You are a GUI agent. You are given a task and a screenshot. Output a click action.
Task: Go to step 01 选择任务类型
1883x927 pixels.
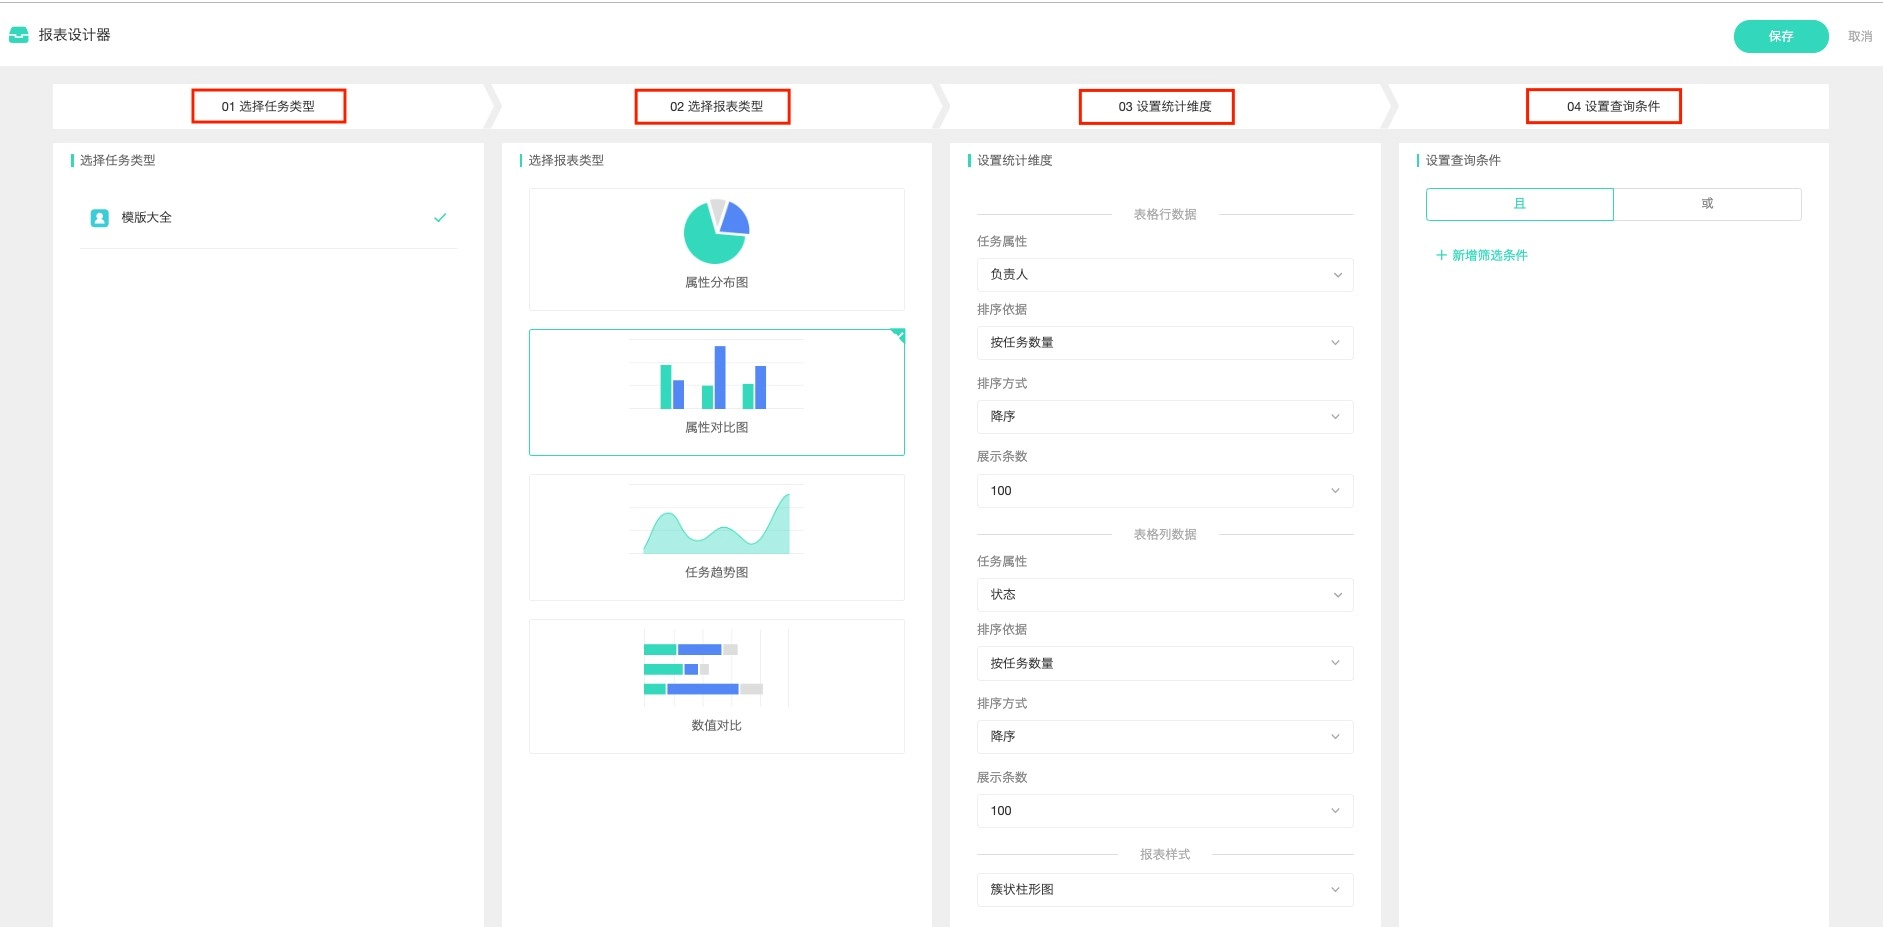point(268,107)
